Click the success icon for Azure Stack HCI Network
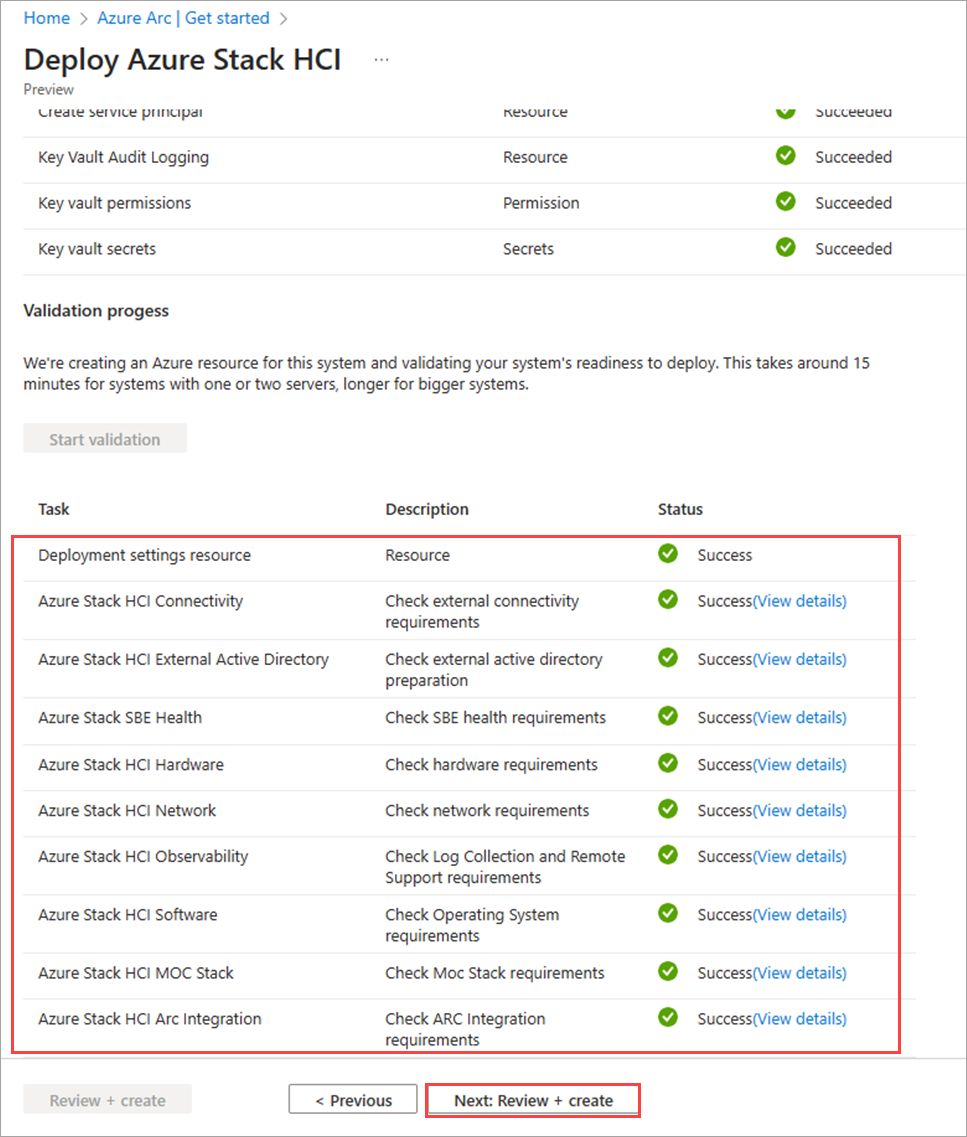 pyautogui.click(x=668, y=809)
